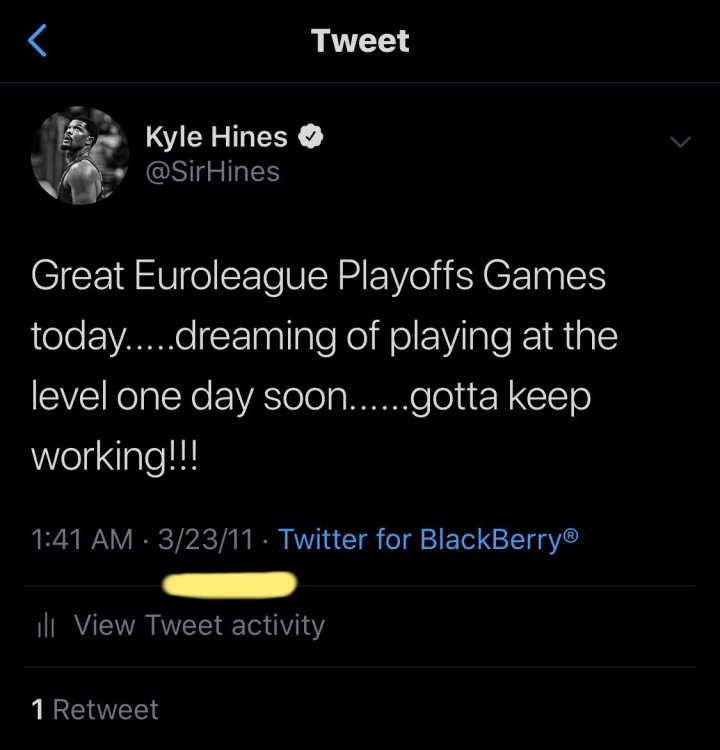
Task: Click the tweet line starting with today
Action: pos(324,337)
